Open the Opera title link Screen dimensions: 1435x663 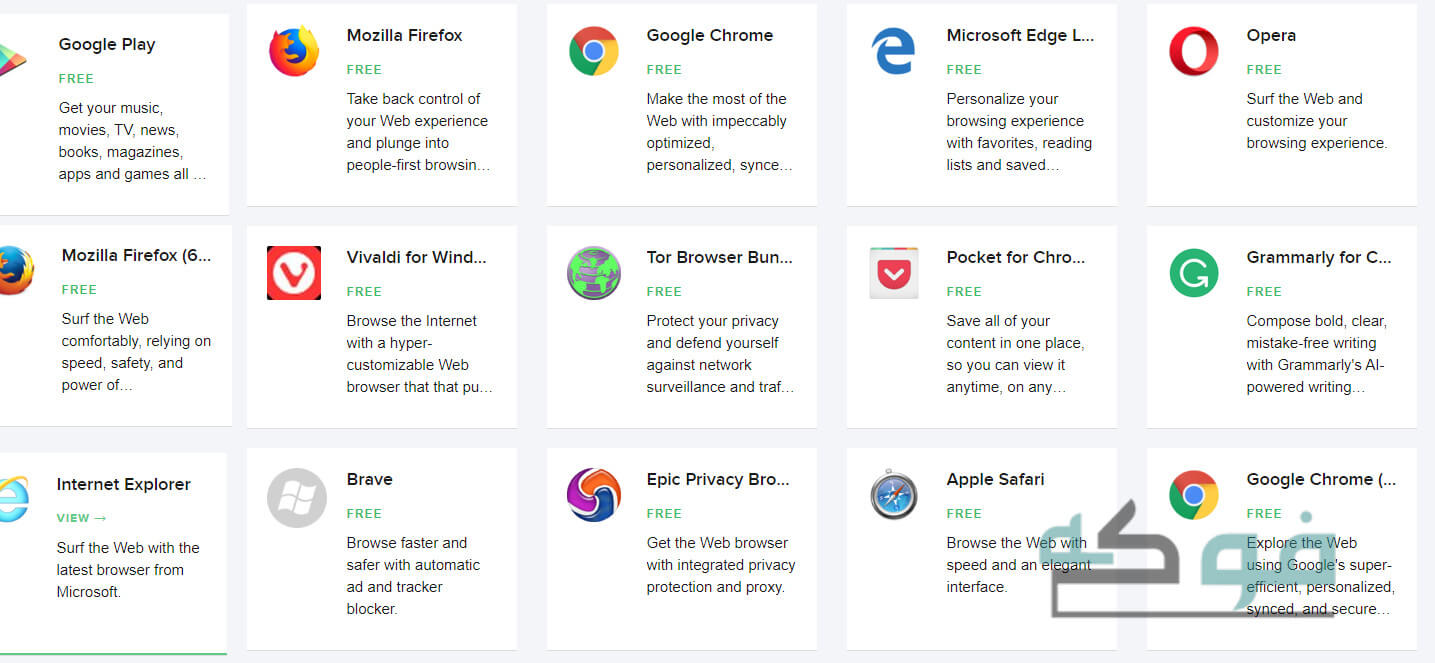point(1271,35)
